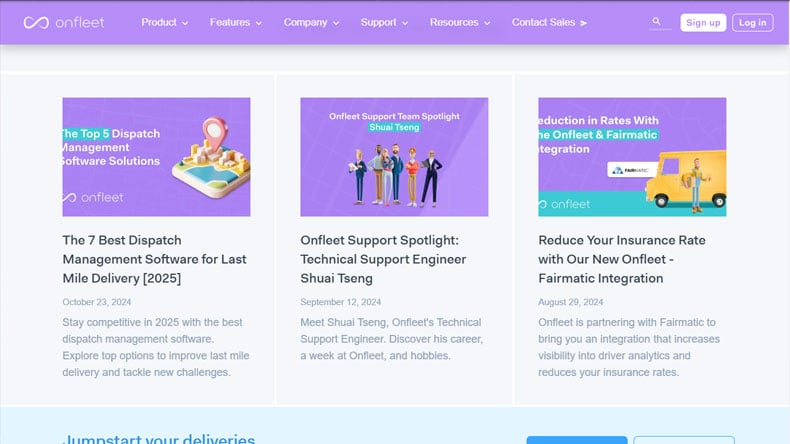Expand the Product dropdown chevron
This screenshot has height=444, width=790.
(x=185, y=23)
